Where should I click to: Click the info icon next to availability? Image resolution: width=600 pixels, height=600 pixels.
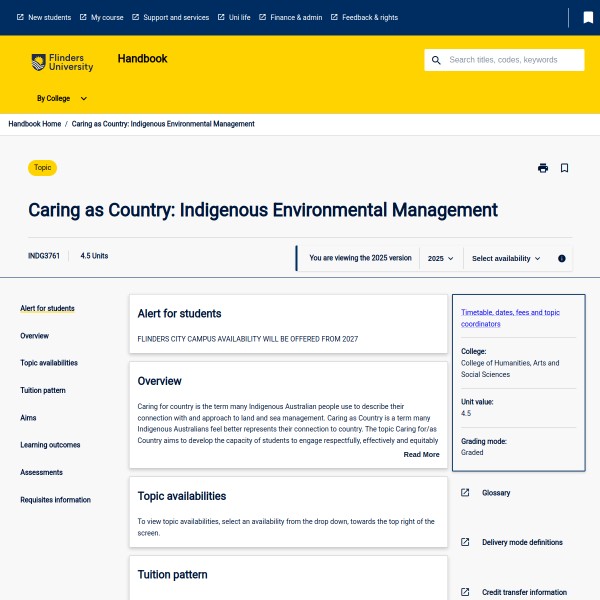(562, 258)
